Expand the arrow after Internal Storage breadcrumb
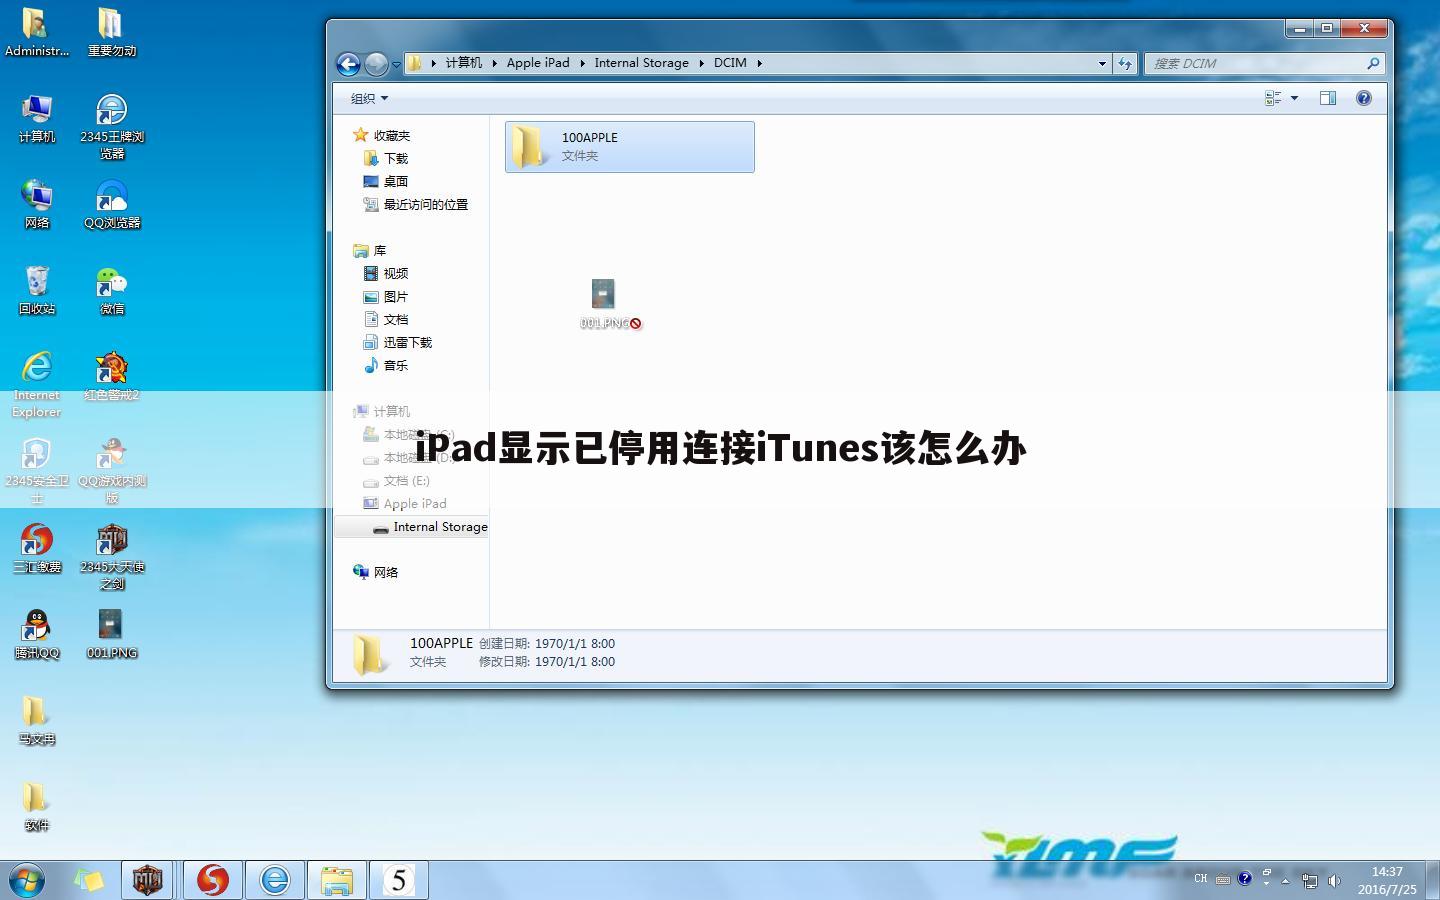The image size is (1440, 900). 701,63
